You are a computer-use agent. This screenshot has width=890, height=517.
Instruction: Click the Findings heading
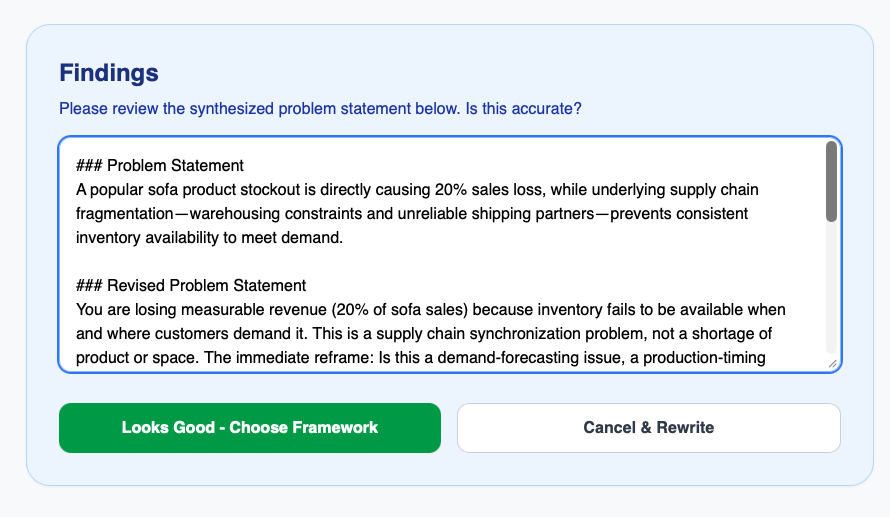click(109, 73)
